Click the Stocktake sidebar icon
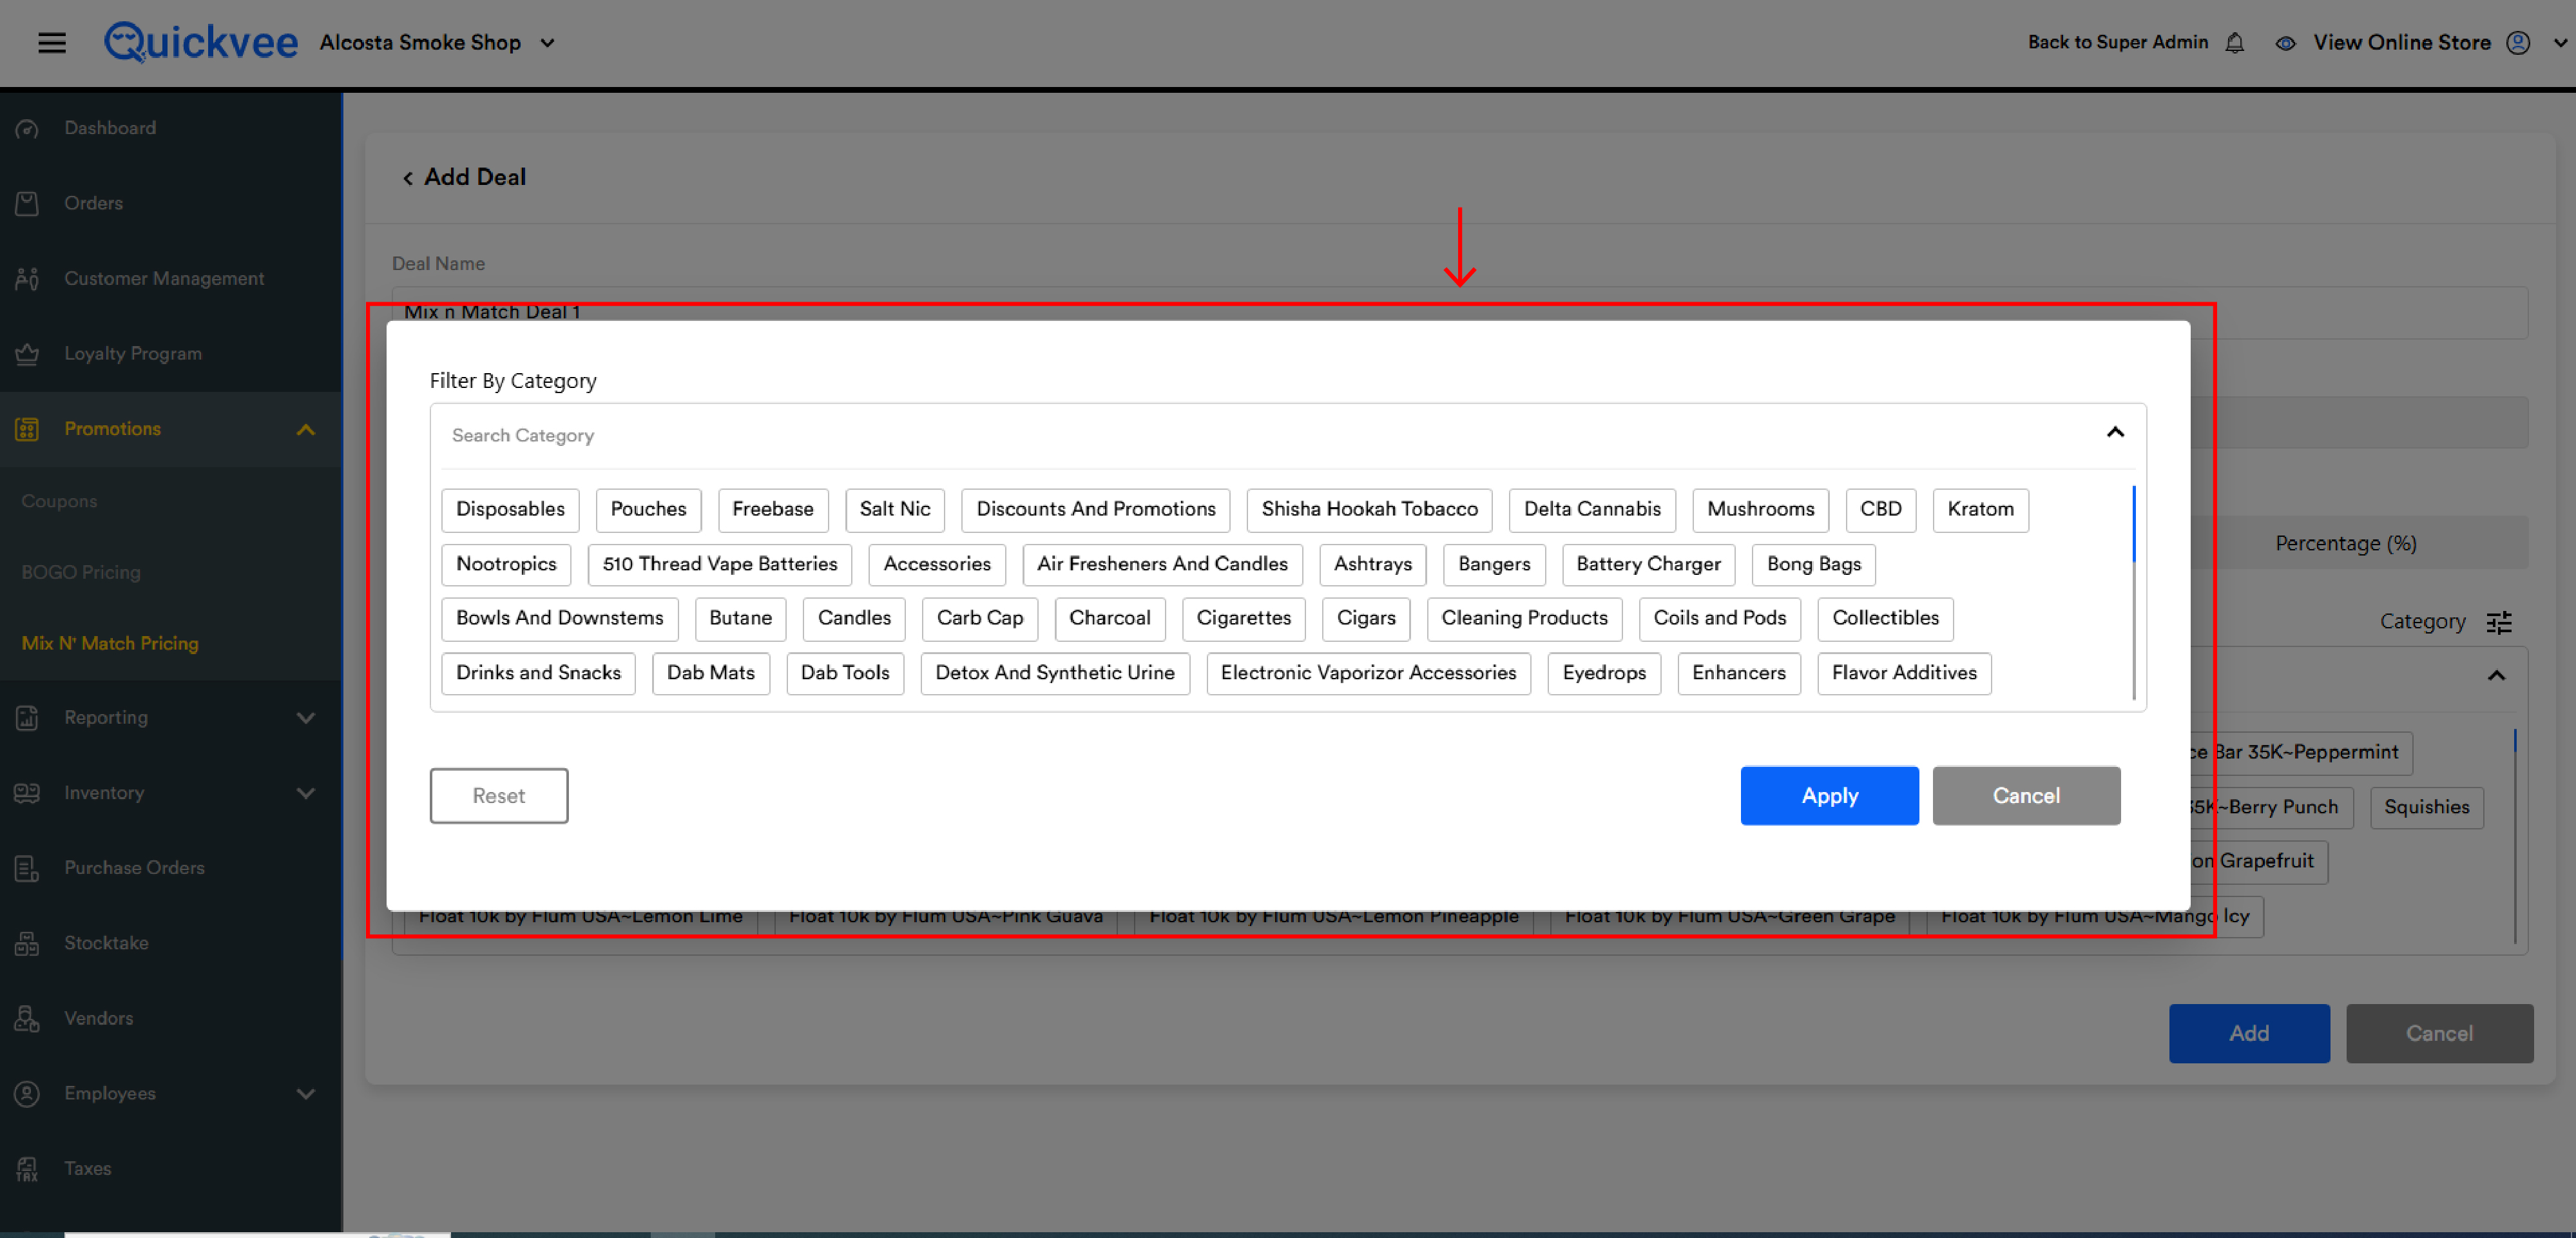 click(x=27, y=943)
